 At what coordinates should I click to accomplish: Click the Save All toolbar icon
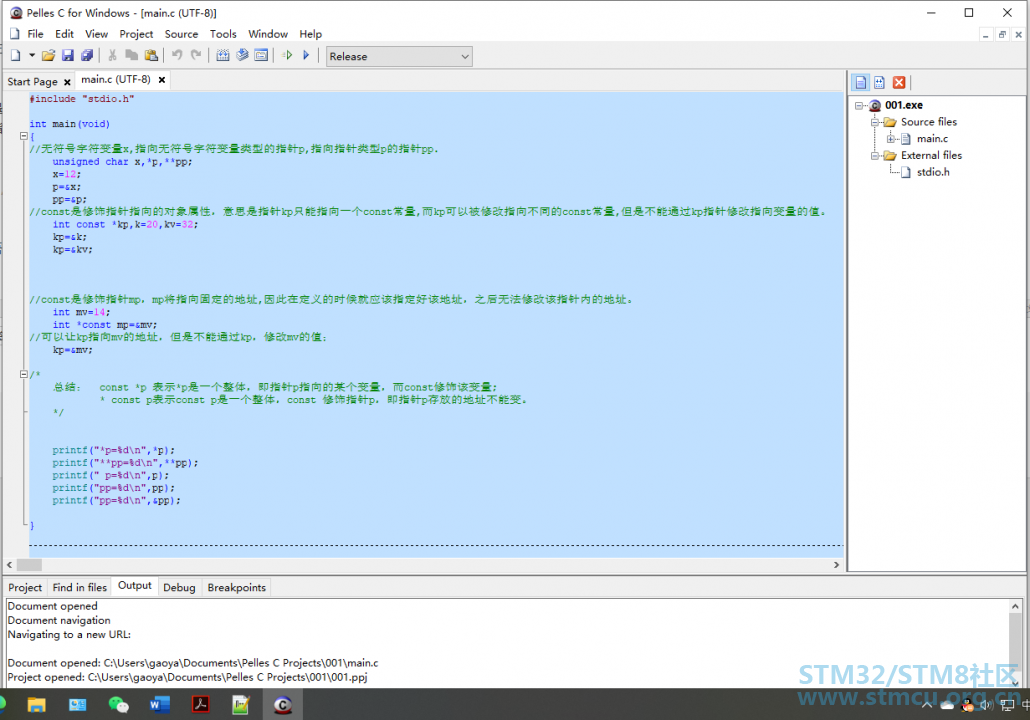click(x=87, y=56)
